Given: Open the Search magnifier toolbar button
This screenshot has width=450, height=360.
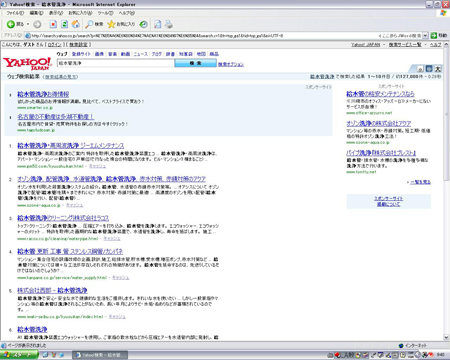Looking at the screenshot, I should 94,24.
